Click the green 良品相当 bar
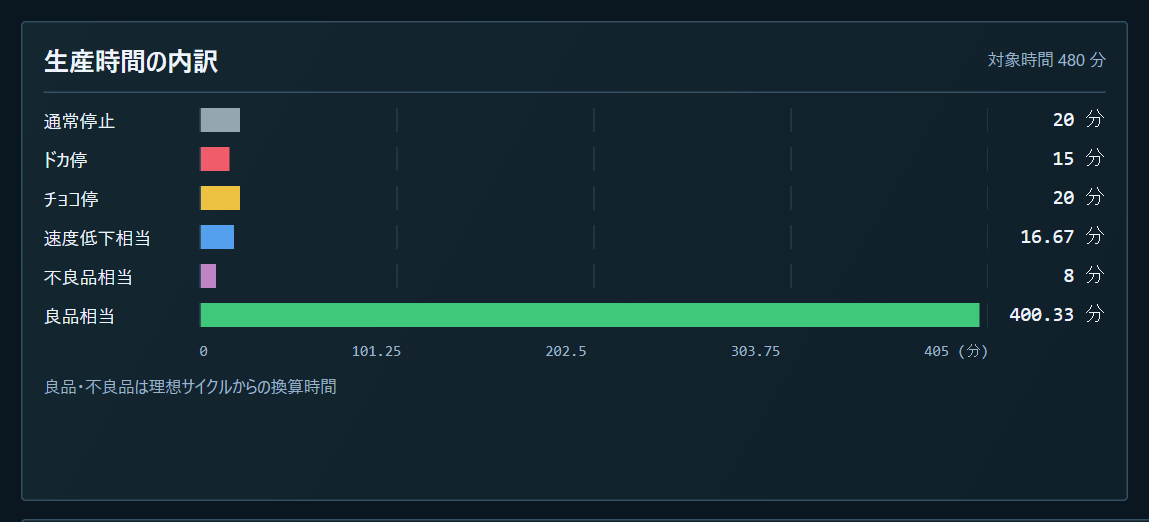1149x522 pixels. click(590, 315)
